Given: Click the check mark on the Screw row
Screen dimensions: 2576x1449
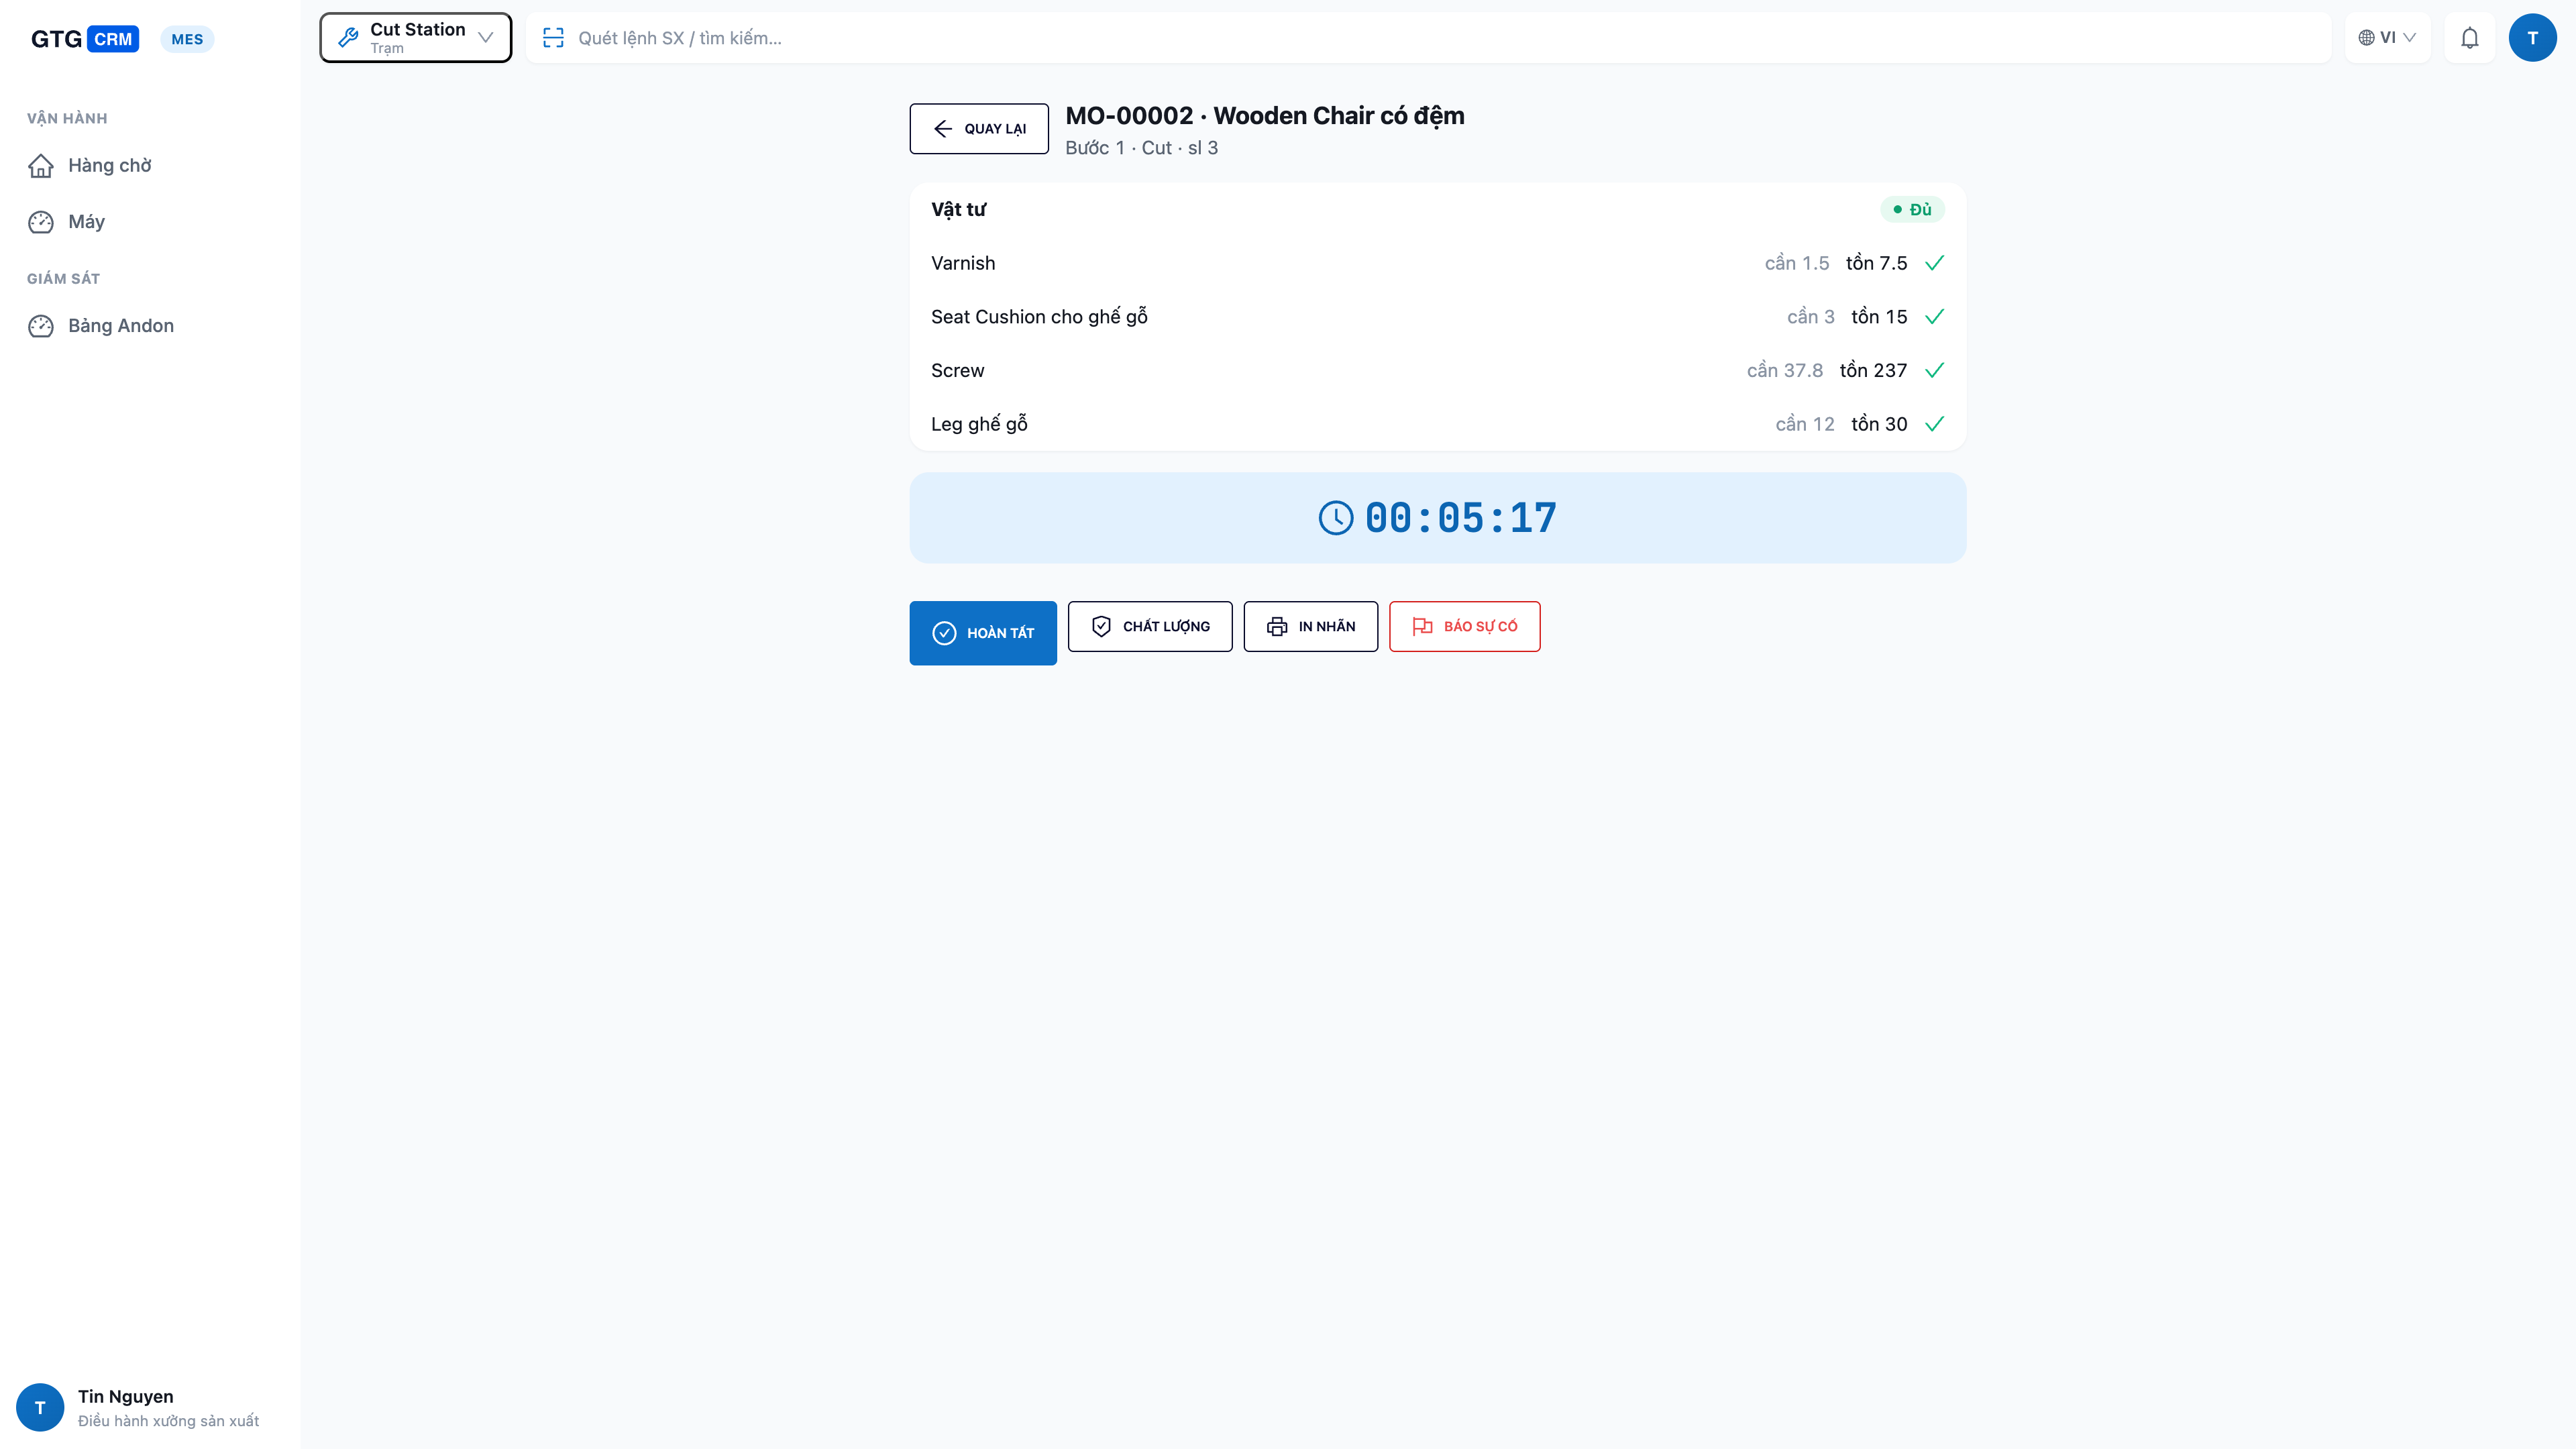Looking at the screenshot, I should pos(1934,370).
